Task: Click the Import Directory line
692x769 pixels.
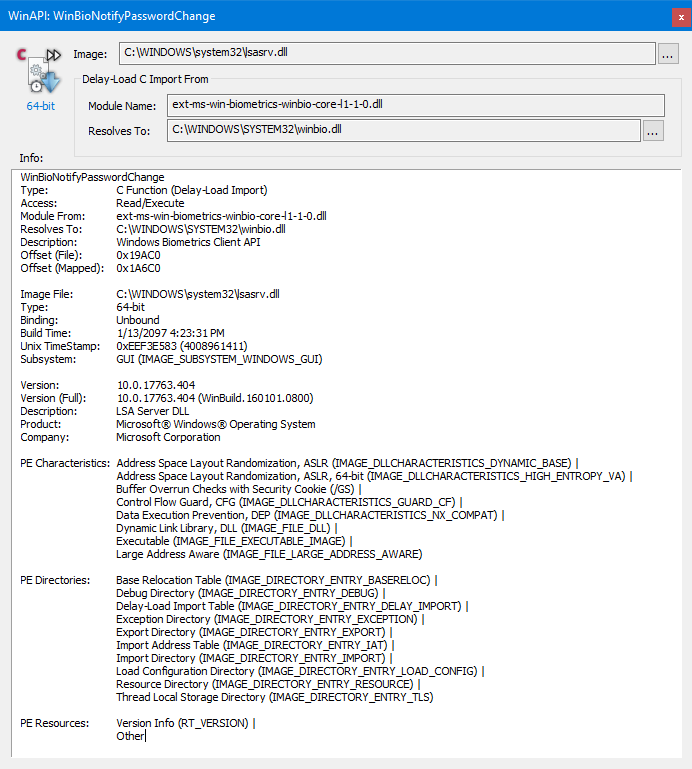Action: pyautogui.click(x=254, y=658)
